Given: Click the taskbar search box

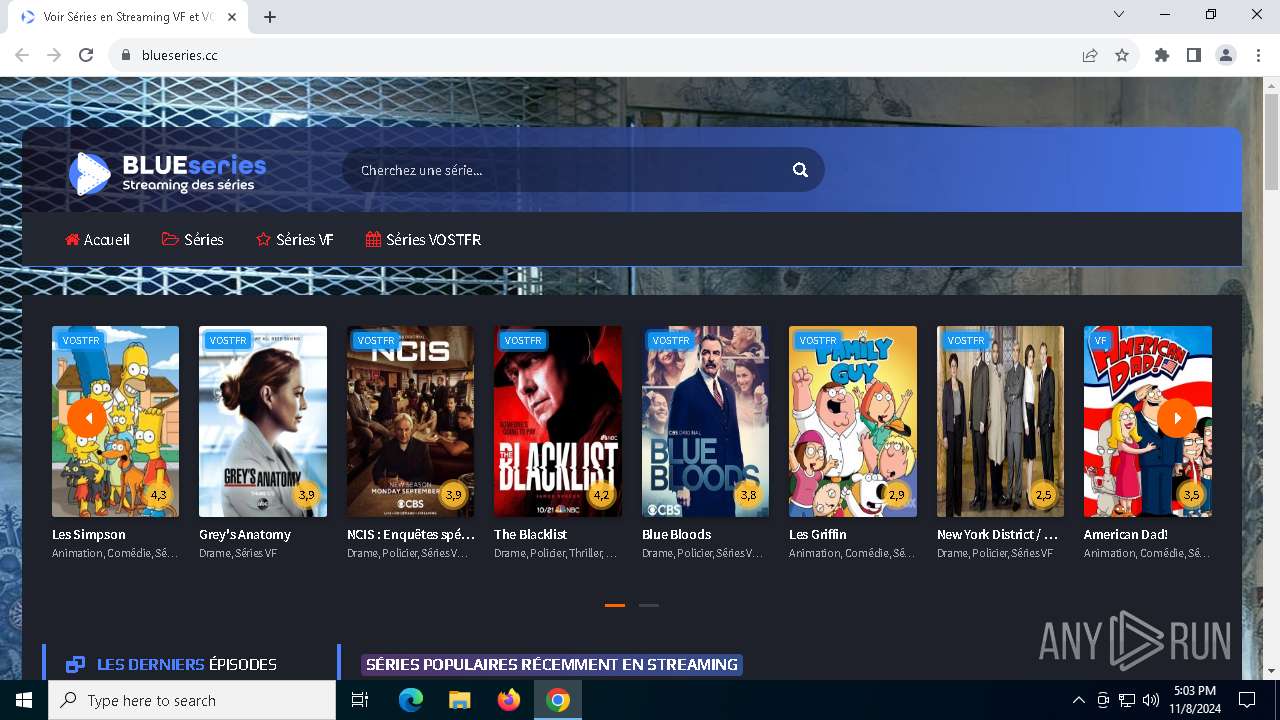Looking at the screenshot, I should click(x=192, y=700).
